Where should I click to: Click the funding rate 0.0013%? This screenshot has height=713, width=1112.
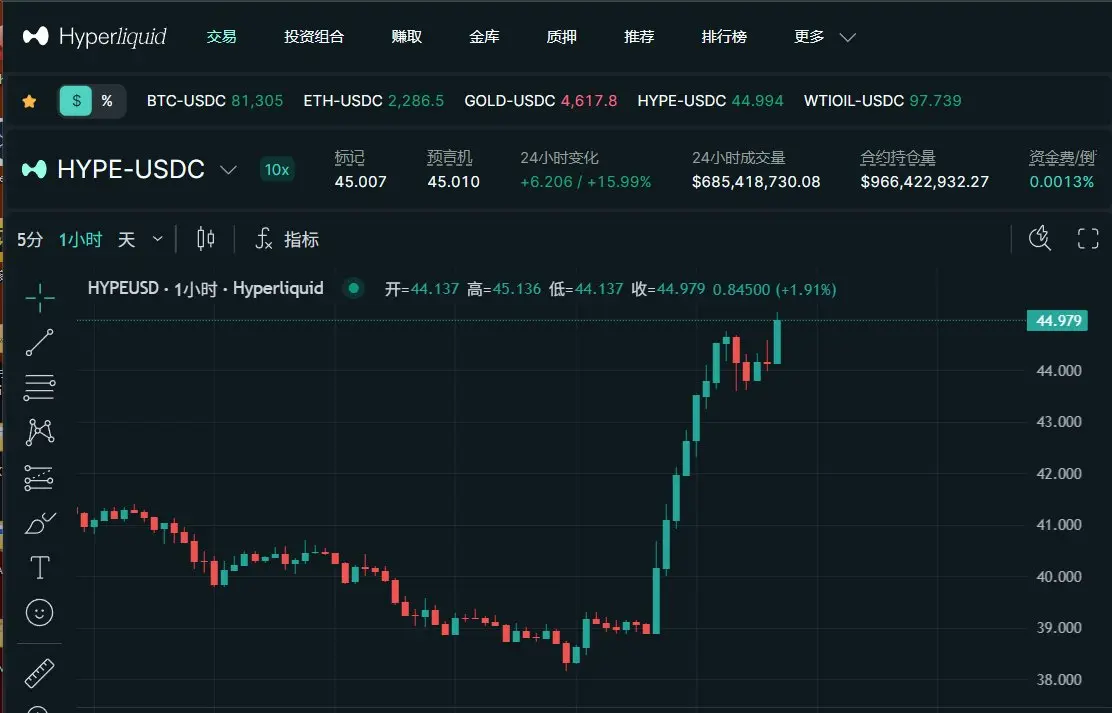point(1062,182)
